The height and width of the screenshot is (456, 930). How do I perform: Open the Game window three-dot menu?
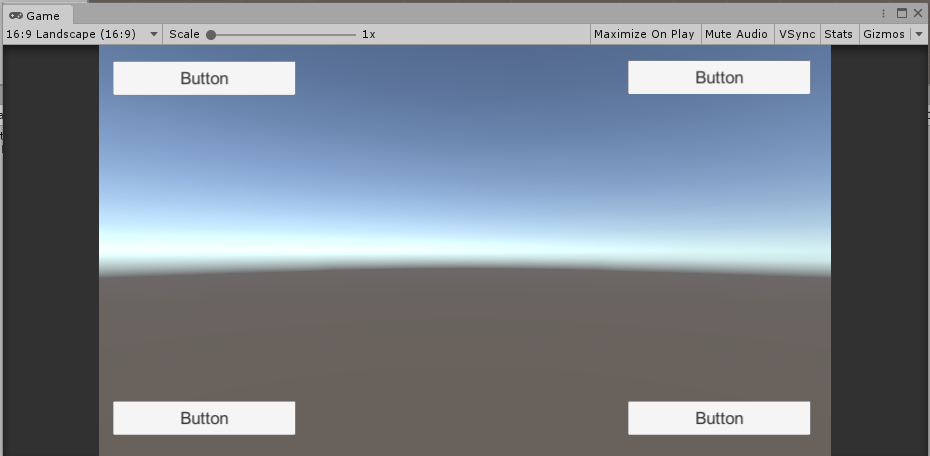884,14
